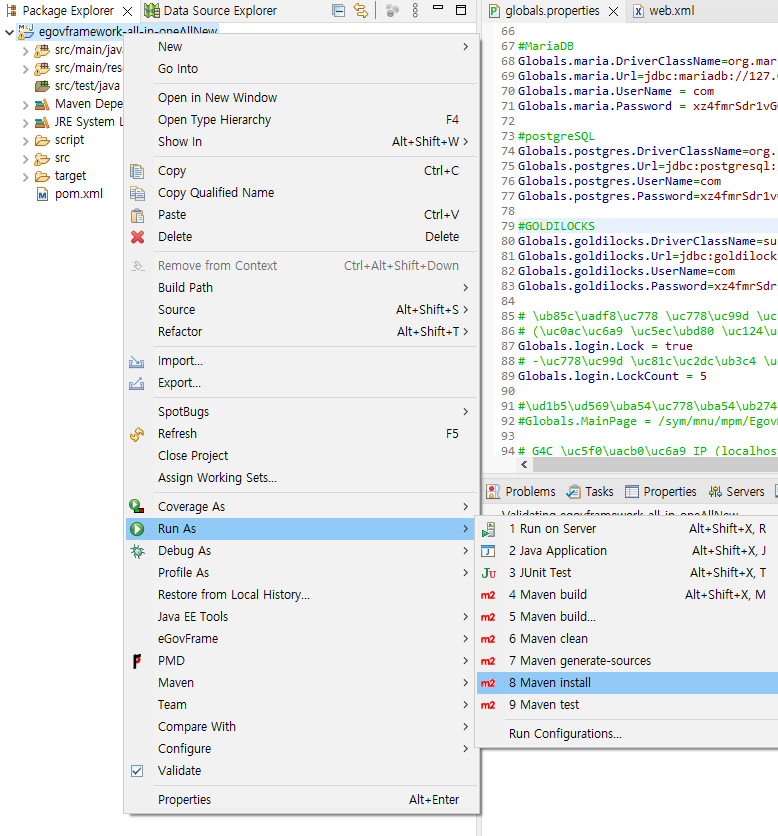The height and width of the screenshot is (836, 778).
Task: Toggle the Validate checkbox
Action: pos(137,771)
